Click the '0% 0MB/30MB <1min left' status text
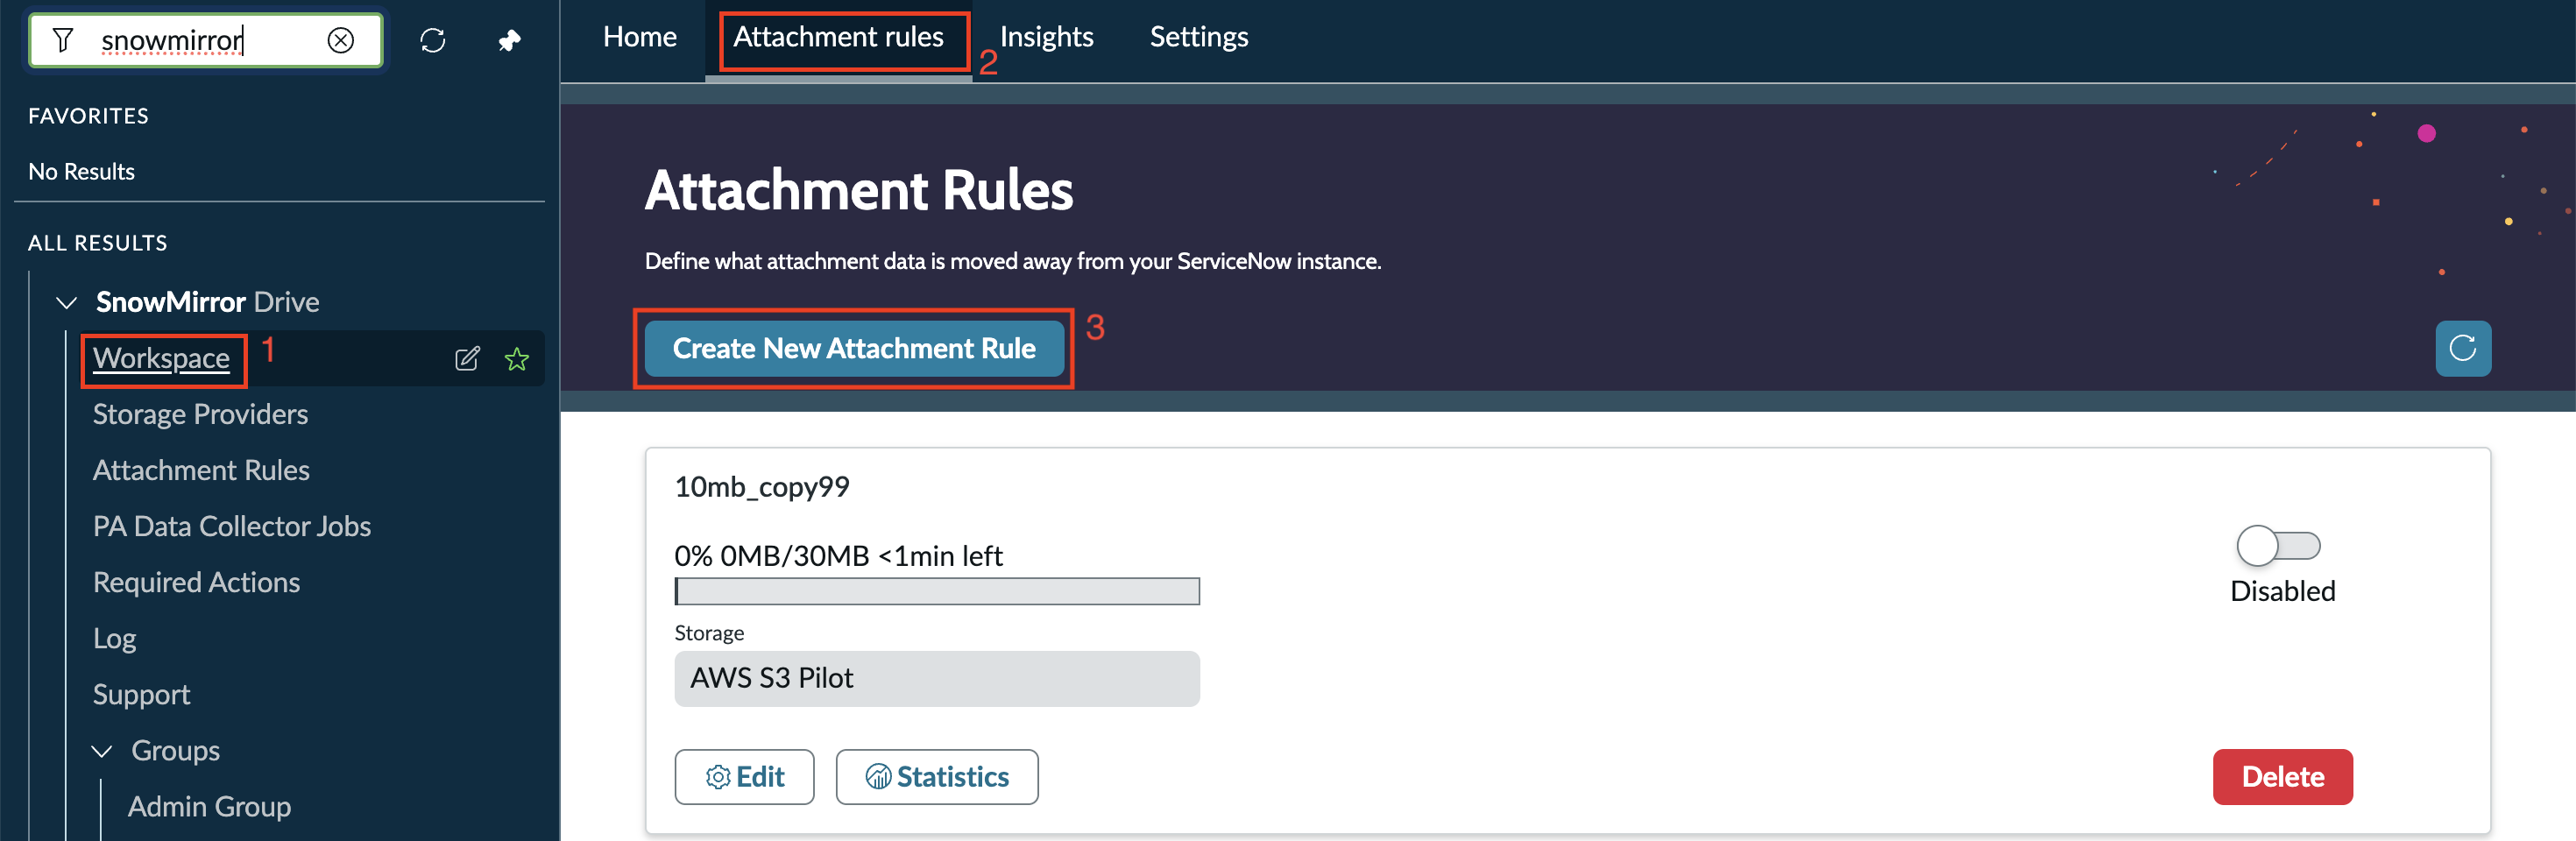The width and height of the screenshot is (2576, 841). pos(838,556)
